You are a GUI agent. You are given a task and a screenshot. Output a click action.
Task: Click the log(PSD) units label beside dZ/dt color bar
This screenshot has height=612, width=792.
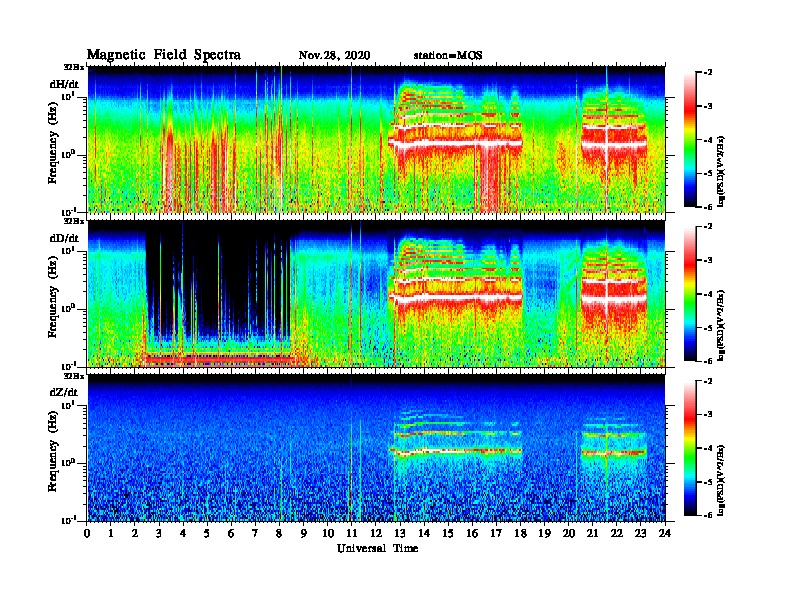pos(722,480)
